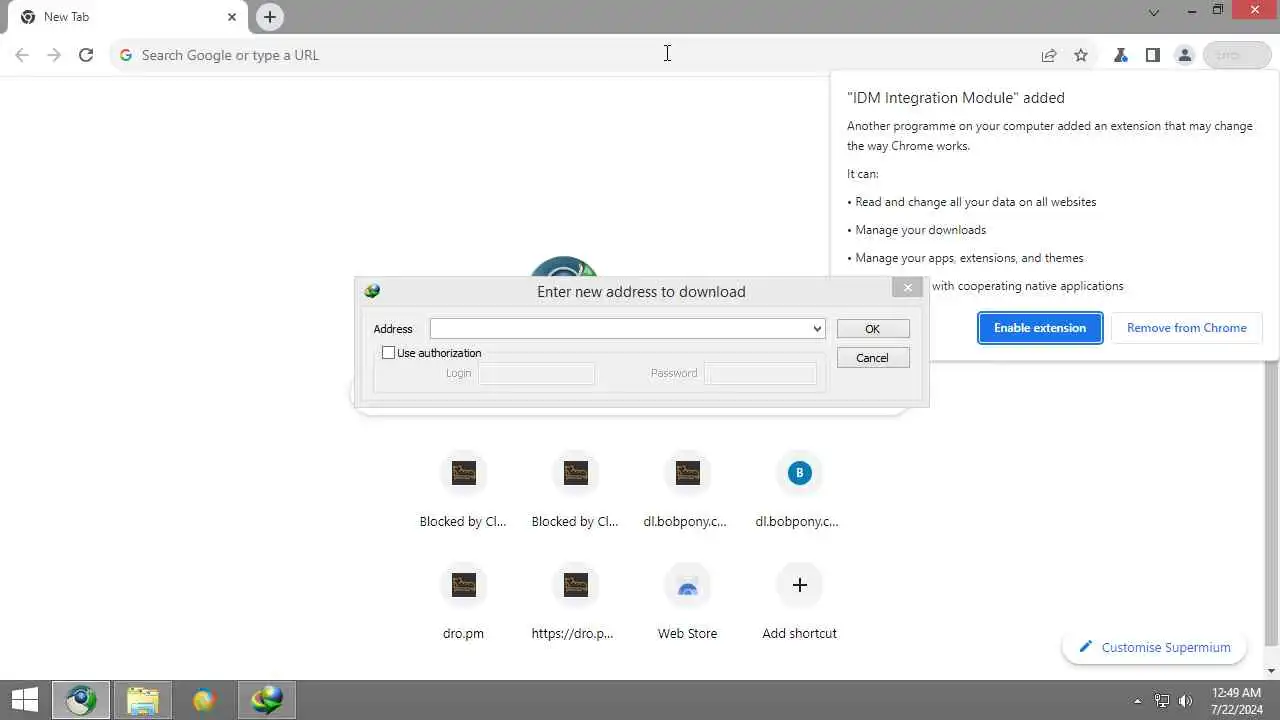The image size is (1280, 720).
Task: Open second Blocked by Cl... shortcut
Action: click(575, 490)
